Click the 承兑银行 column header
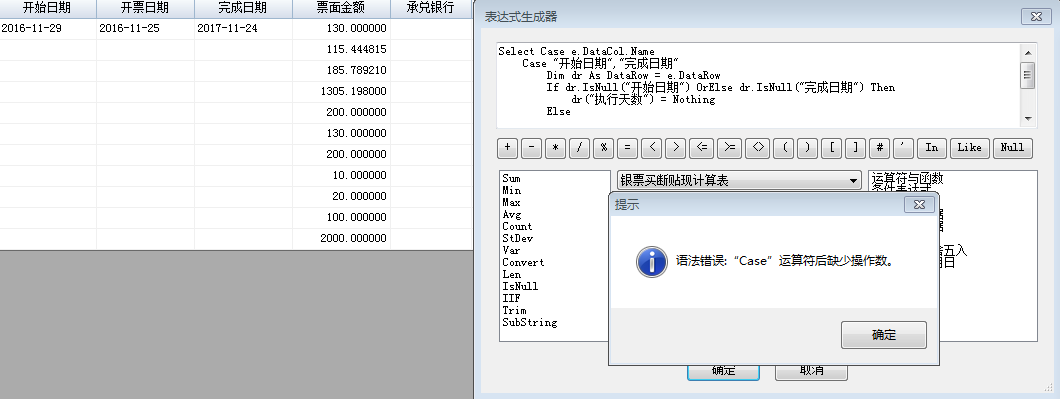 [x=431, y=8]
